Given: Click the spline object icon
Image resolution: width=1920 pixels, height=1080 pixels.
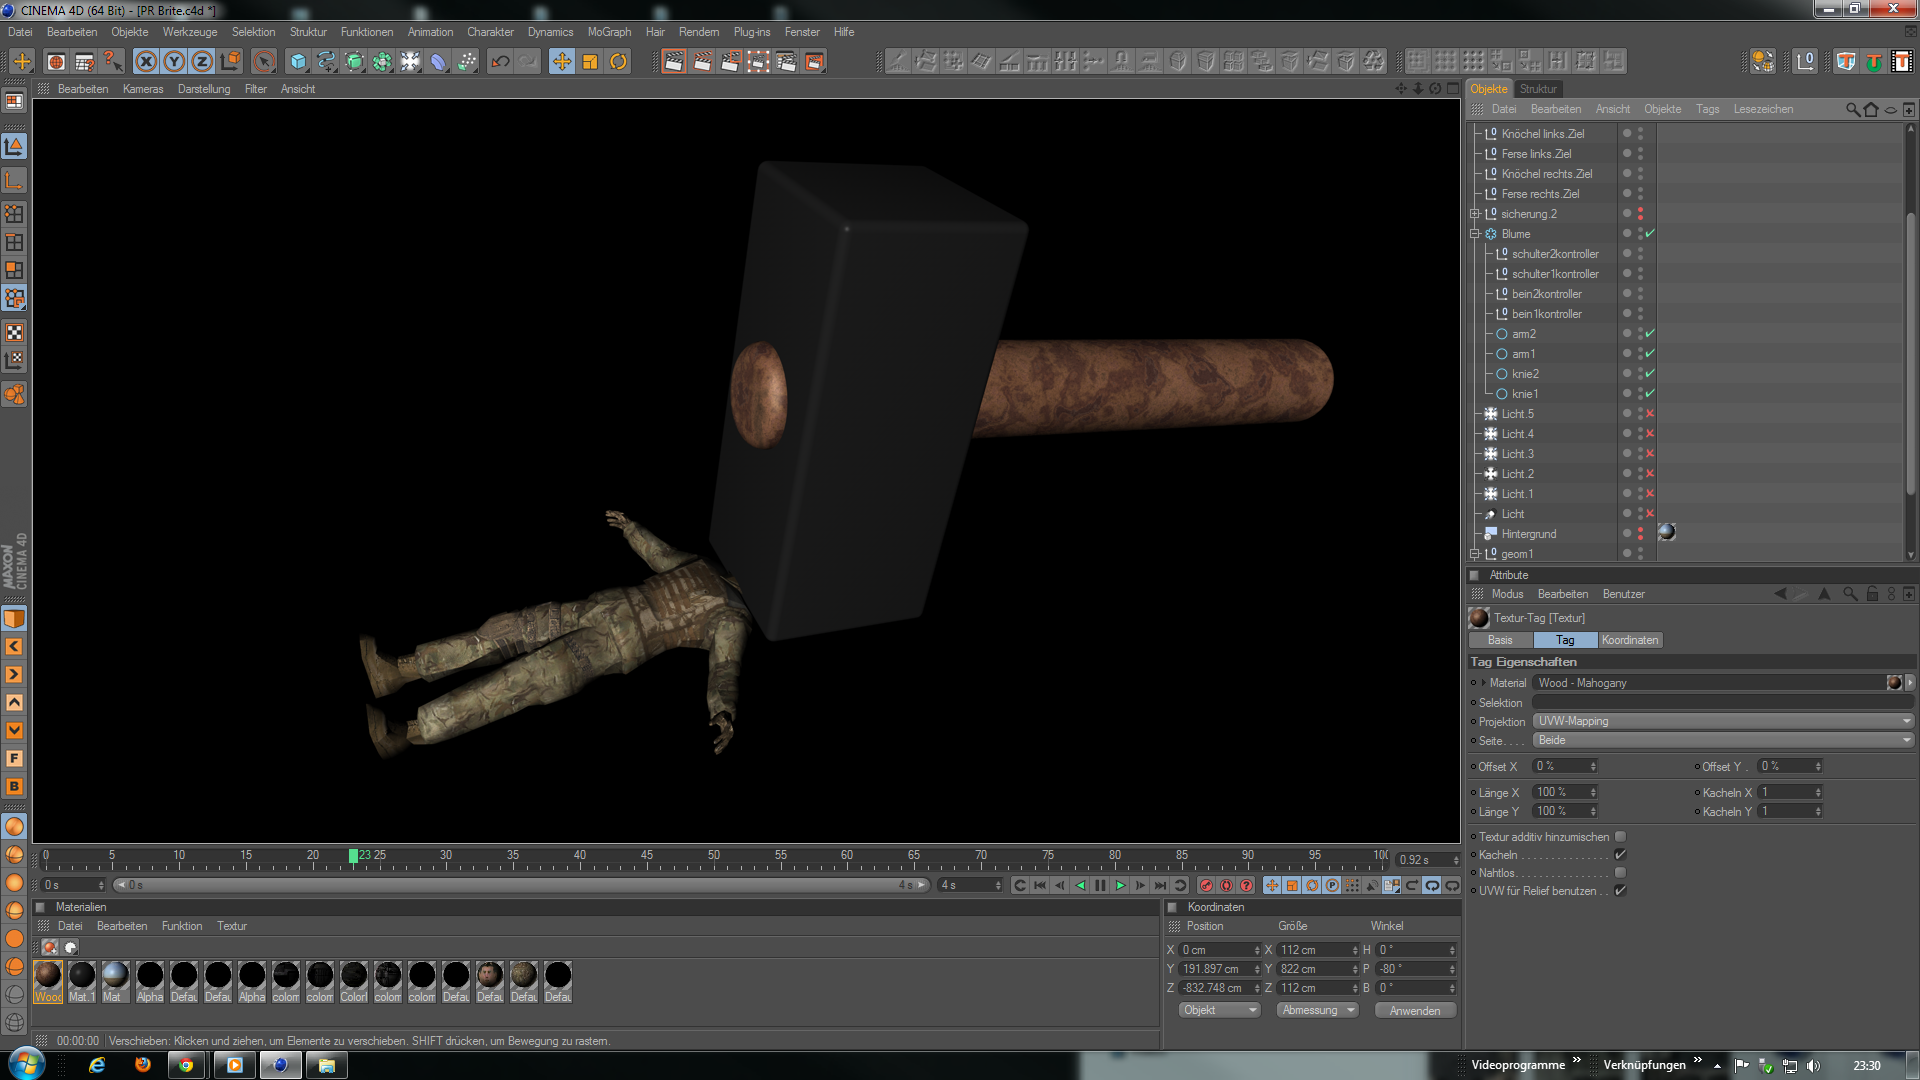Looking at the screenshot, I should pyautogui.click(x=326, y=62).
